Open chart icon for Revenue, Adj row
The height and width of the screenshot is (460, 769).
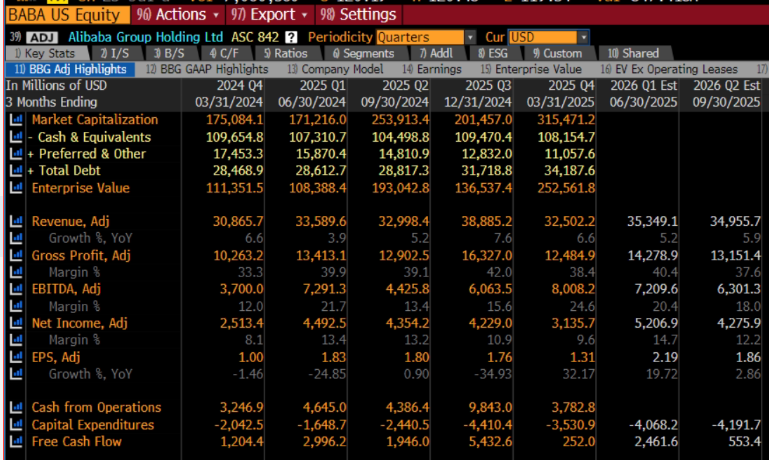tap(15, 222)
